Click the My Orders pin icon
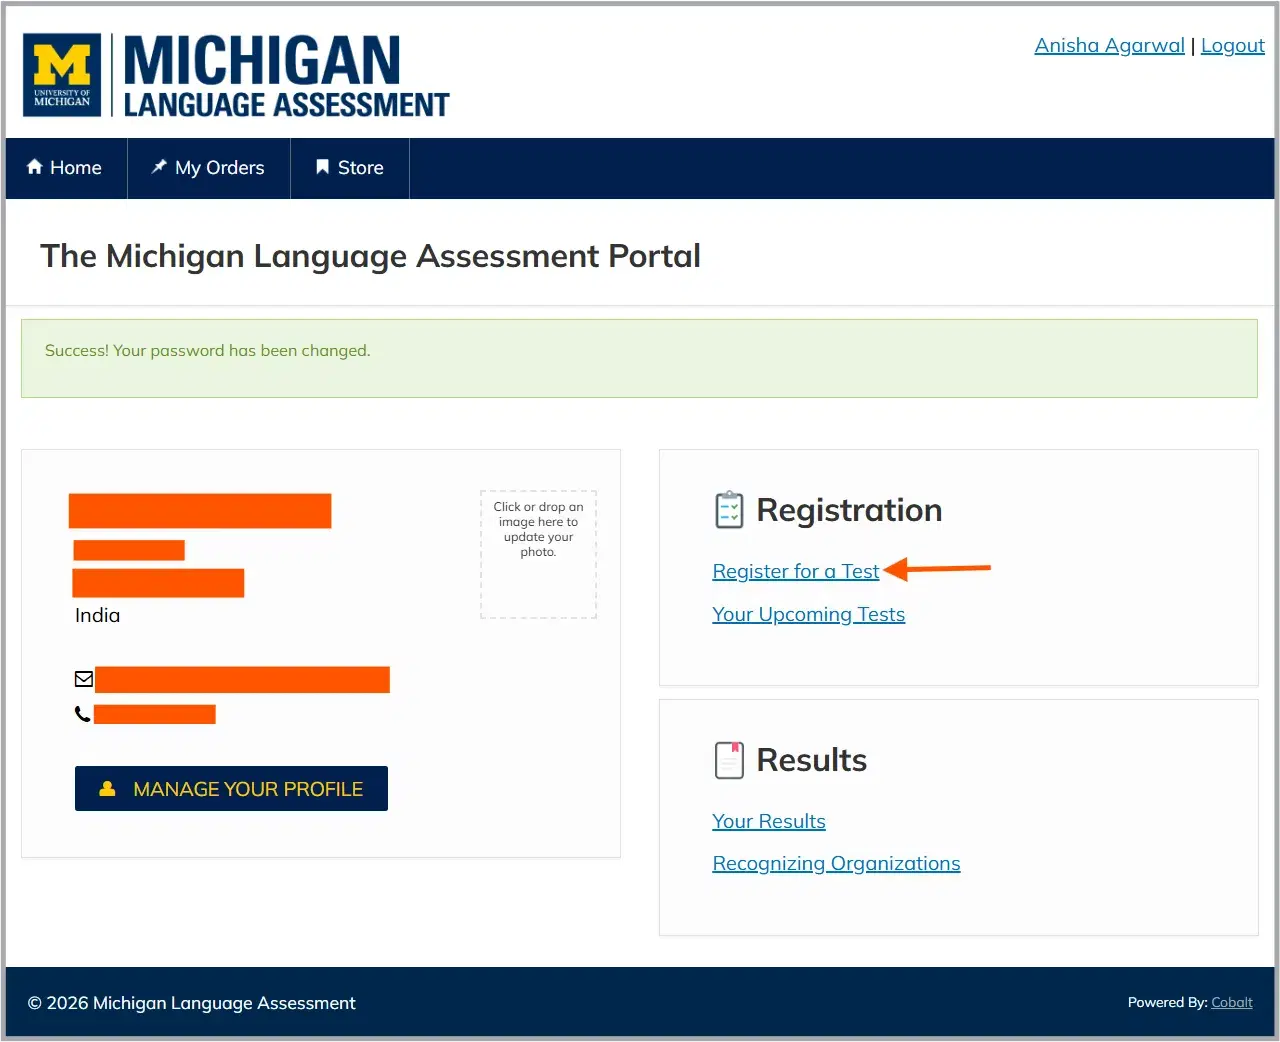The width and height of the screenshot is (1280, 1042). click(159, 167)
